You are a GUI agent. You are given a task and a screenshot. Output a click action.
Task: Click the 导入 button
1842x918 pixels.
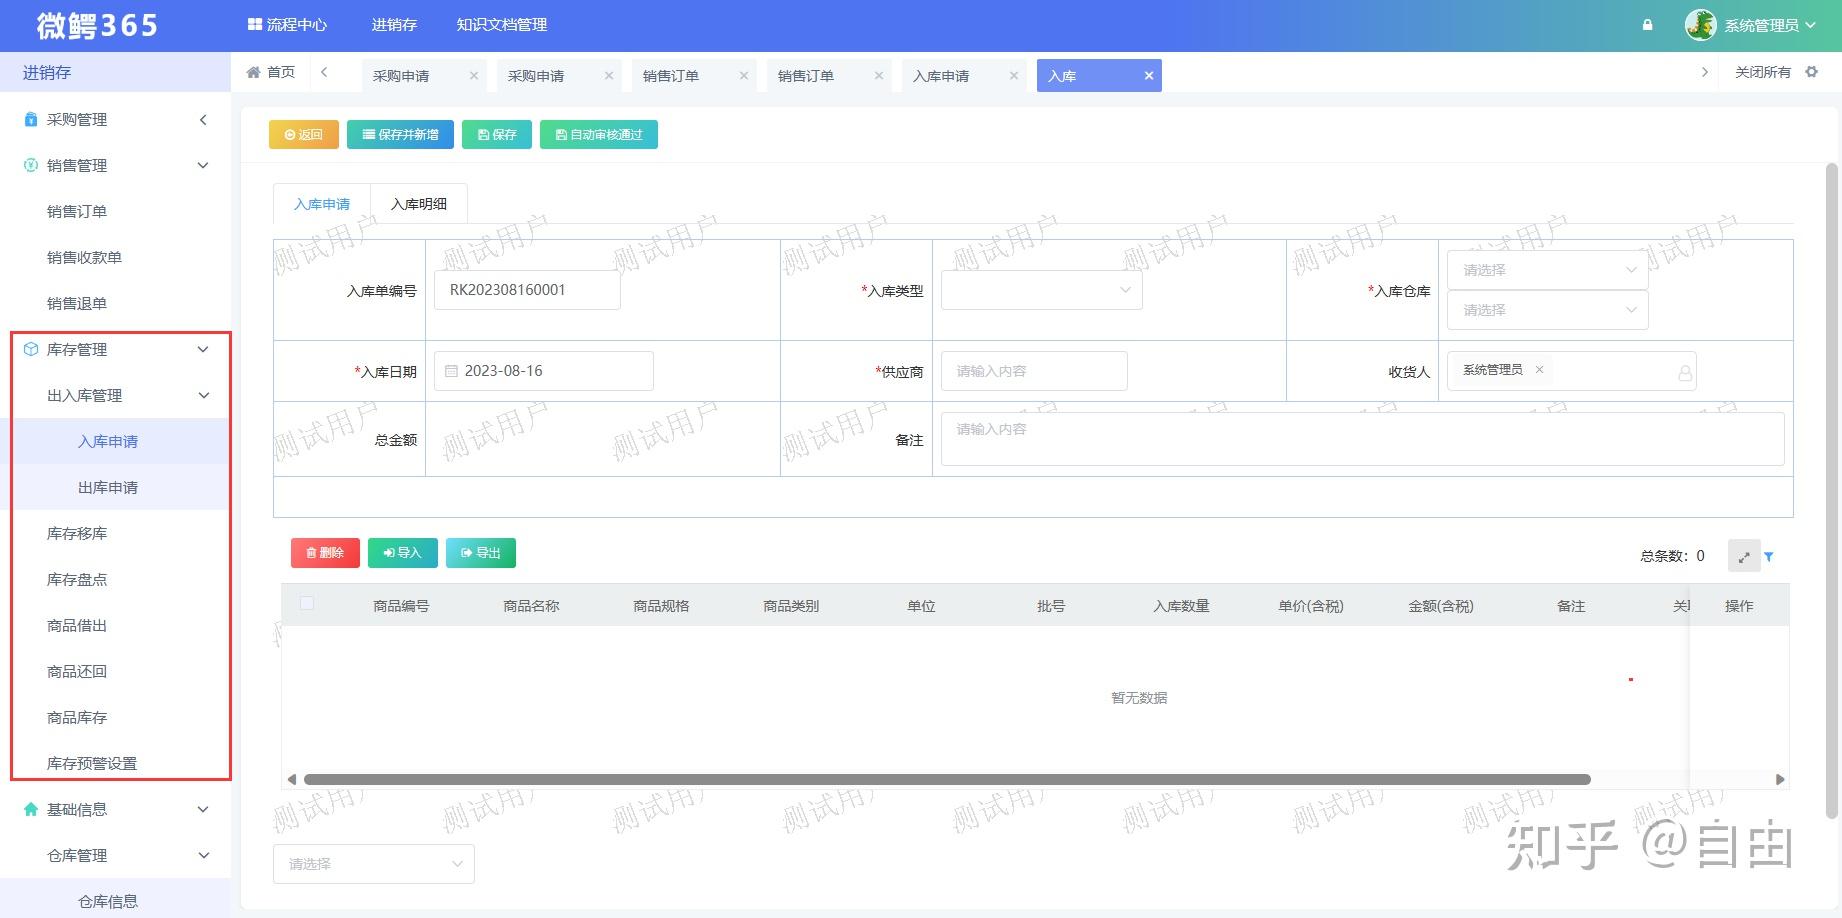(403, 553)
